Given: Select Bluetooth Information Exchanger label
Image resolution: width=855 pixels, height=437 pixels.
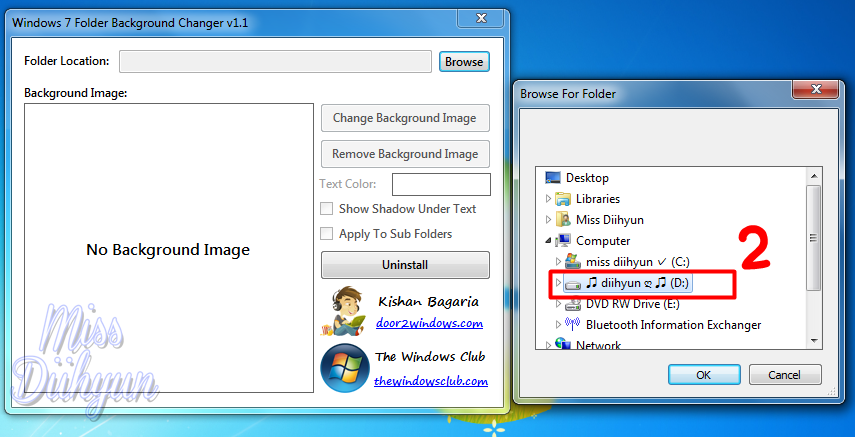Looking at the screenshot, I should [x=673, y=325].
